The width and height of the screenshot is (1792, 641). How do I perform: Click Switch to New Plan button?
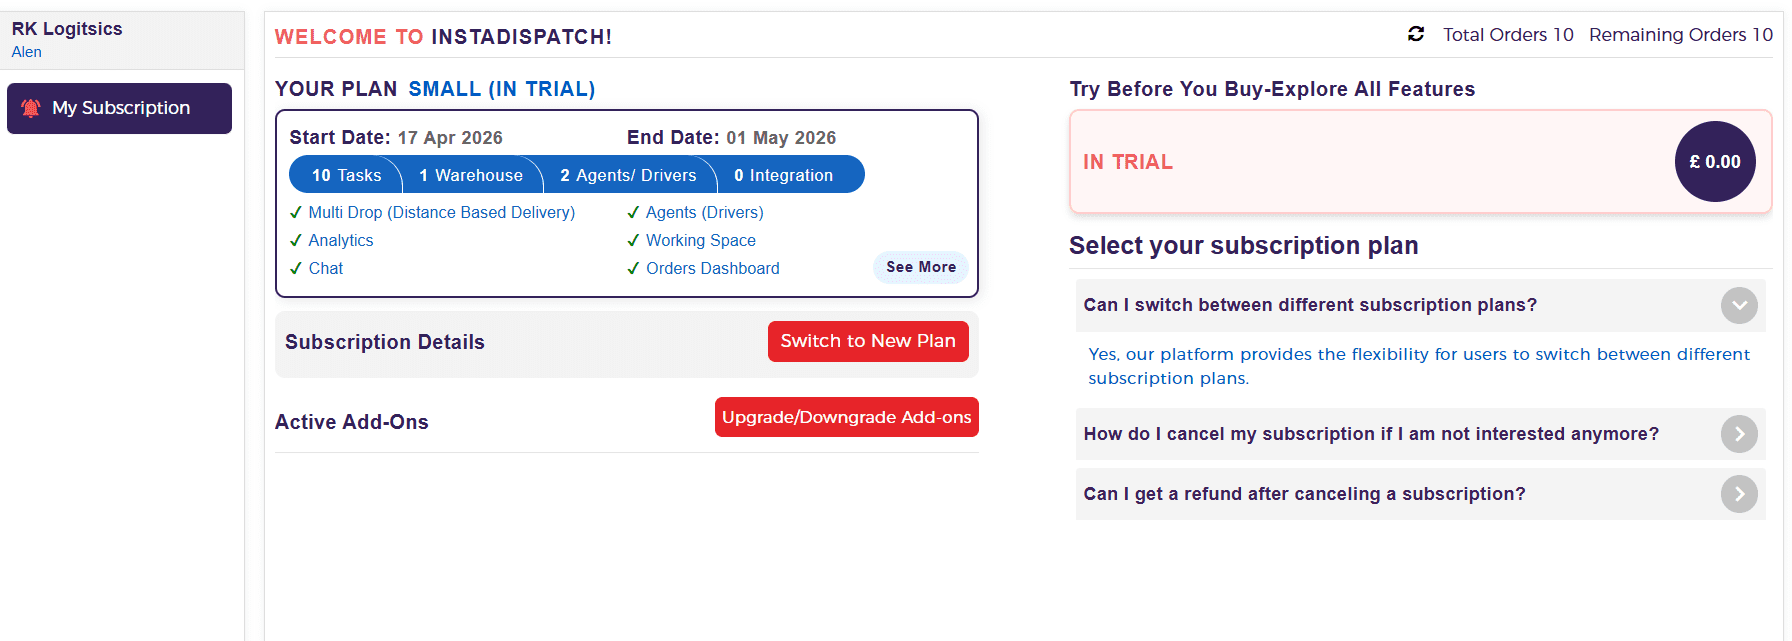pos(868,341)
